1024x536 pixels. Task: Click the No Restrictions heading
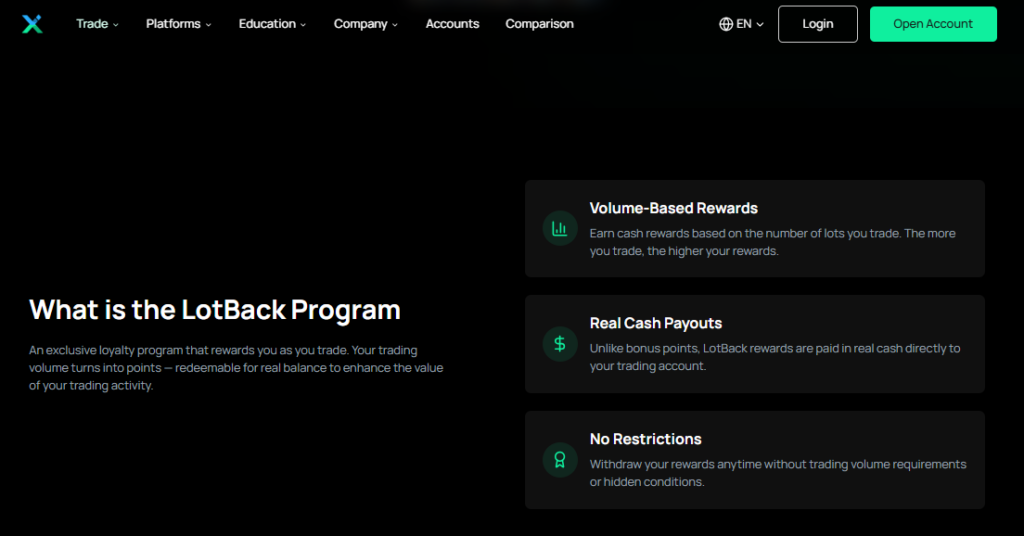[x=645, y=439]
